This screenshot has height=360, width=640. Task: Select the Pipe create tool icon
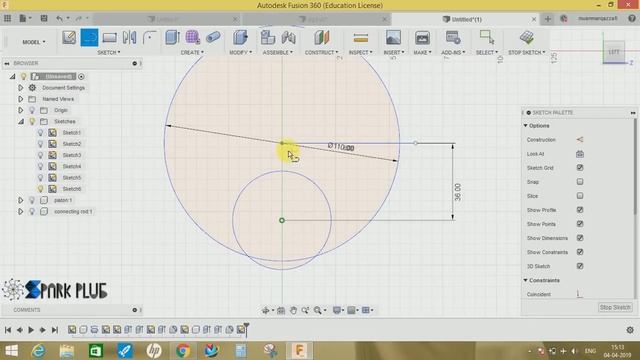pos(213,38)
